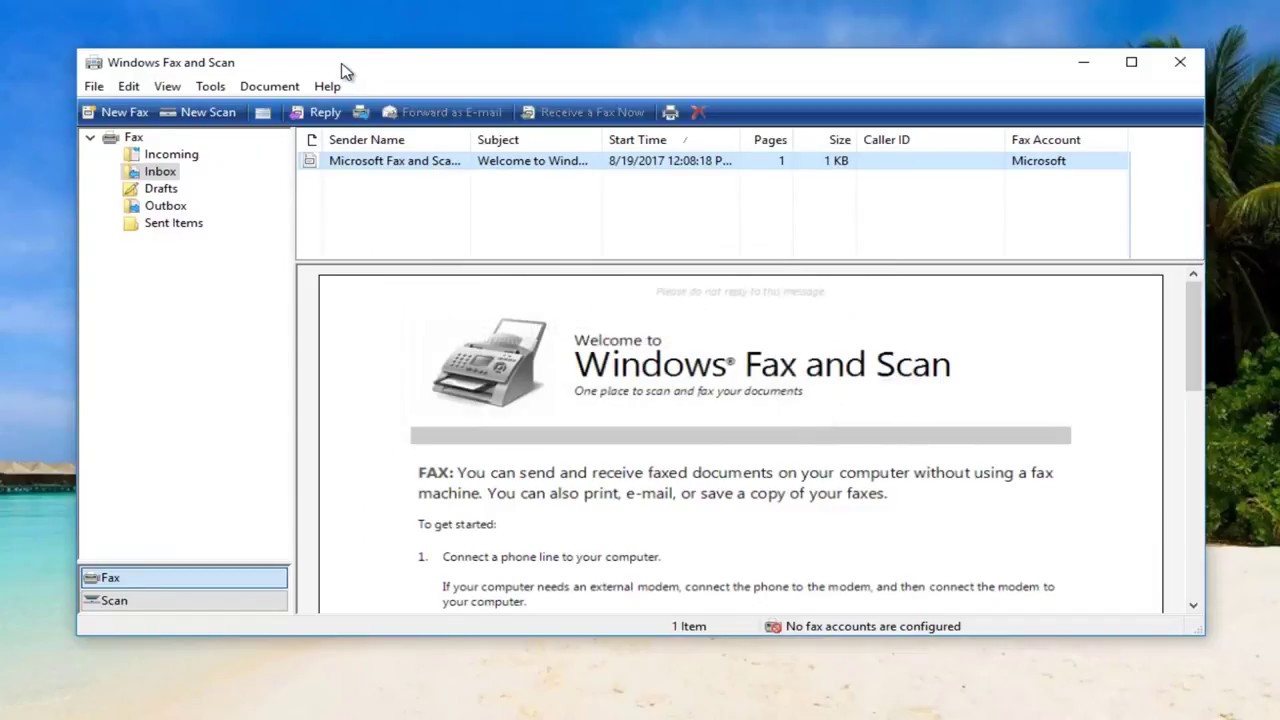This screenshot has height=720, width=1280.
Task: Open the Help menu
Action: click(x=327, y=86)
